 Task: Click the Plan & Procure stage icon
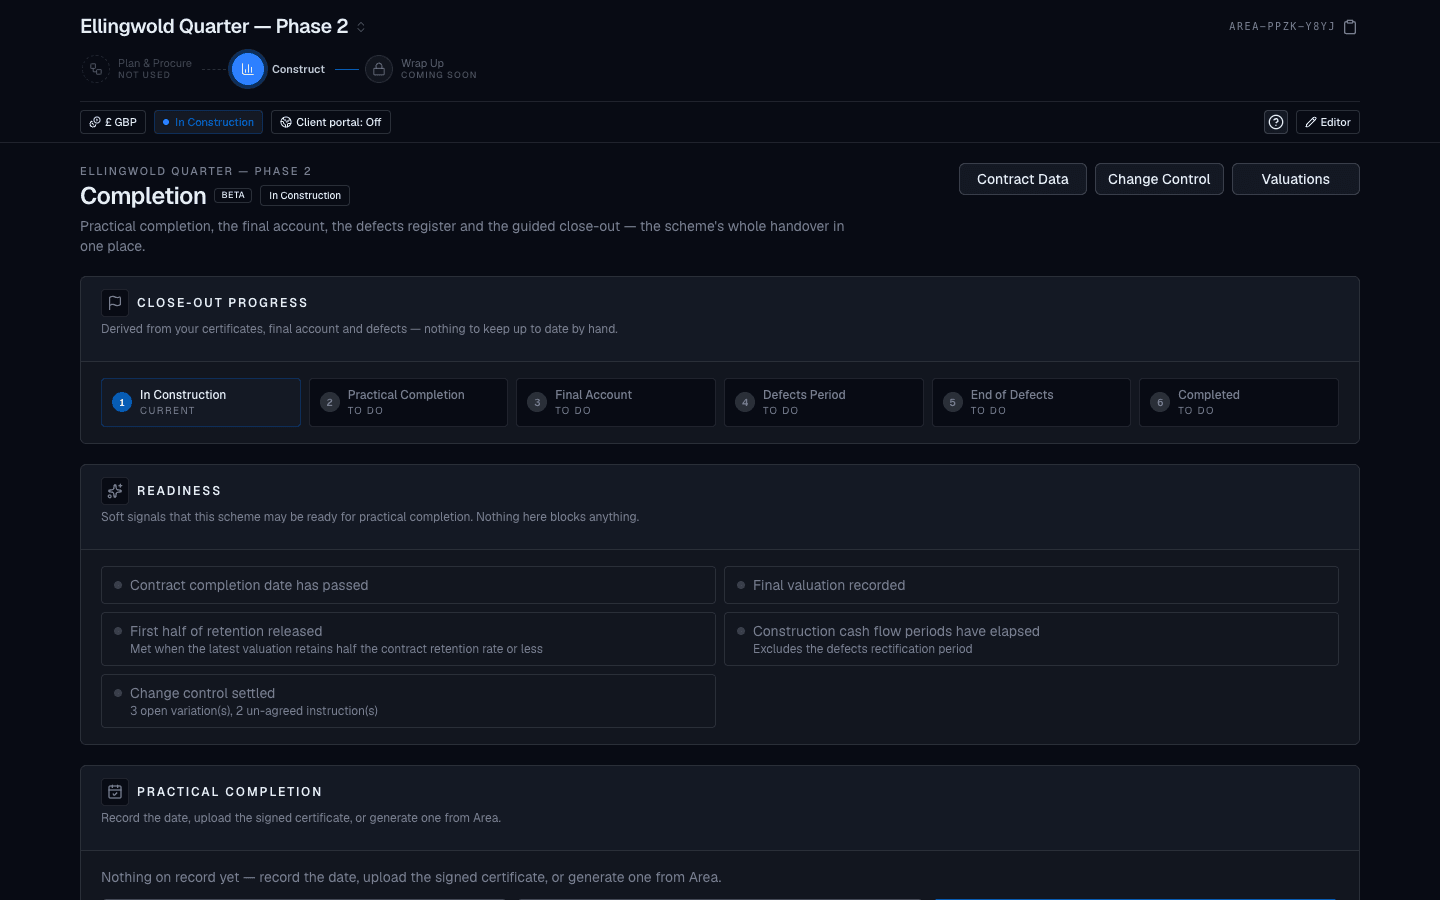95,69
